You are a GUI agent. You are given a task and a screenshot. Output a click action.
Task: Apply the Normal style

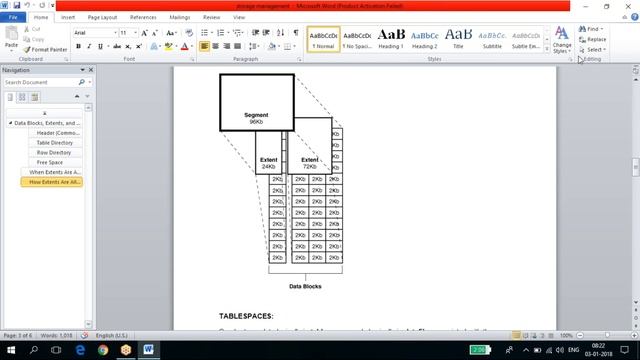click(x=323, y=40)
